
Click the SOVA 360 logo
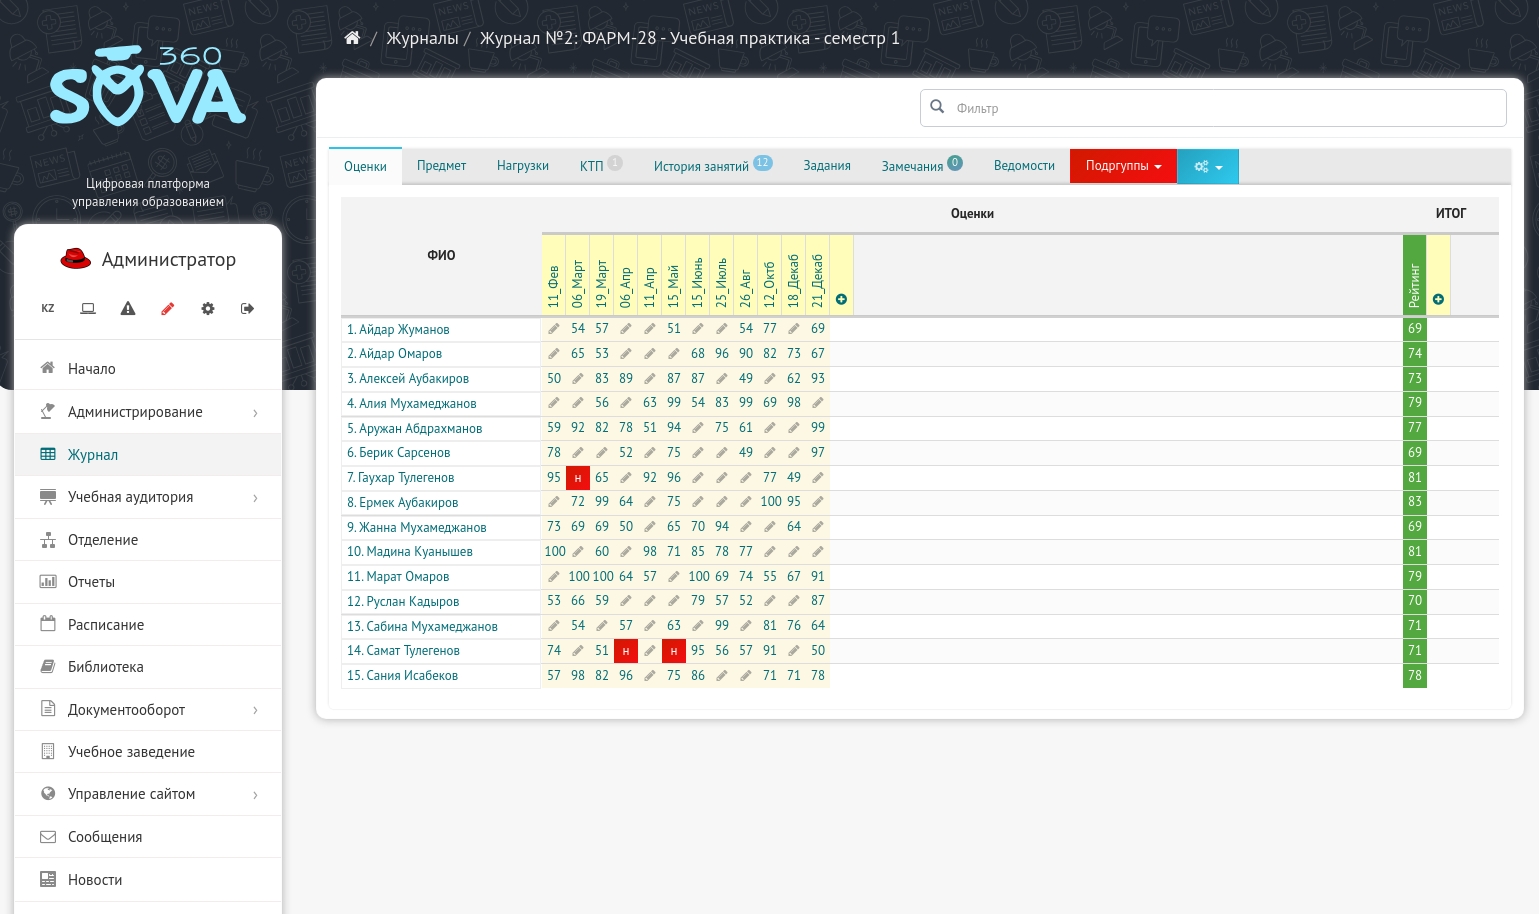148,86
